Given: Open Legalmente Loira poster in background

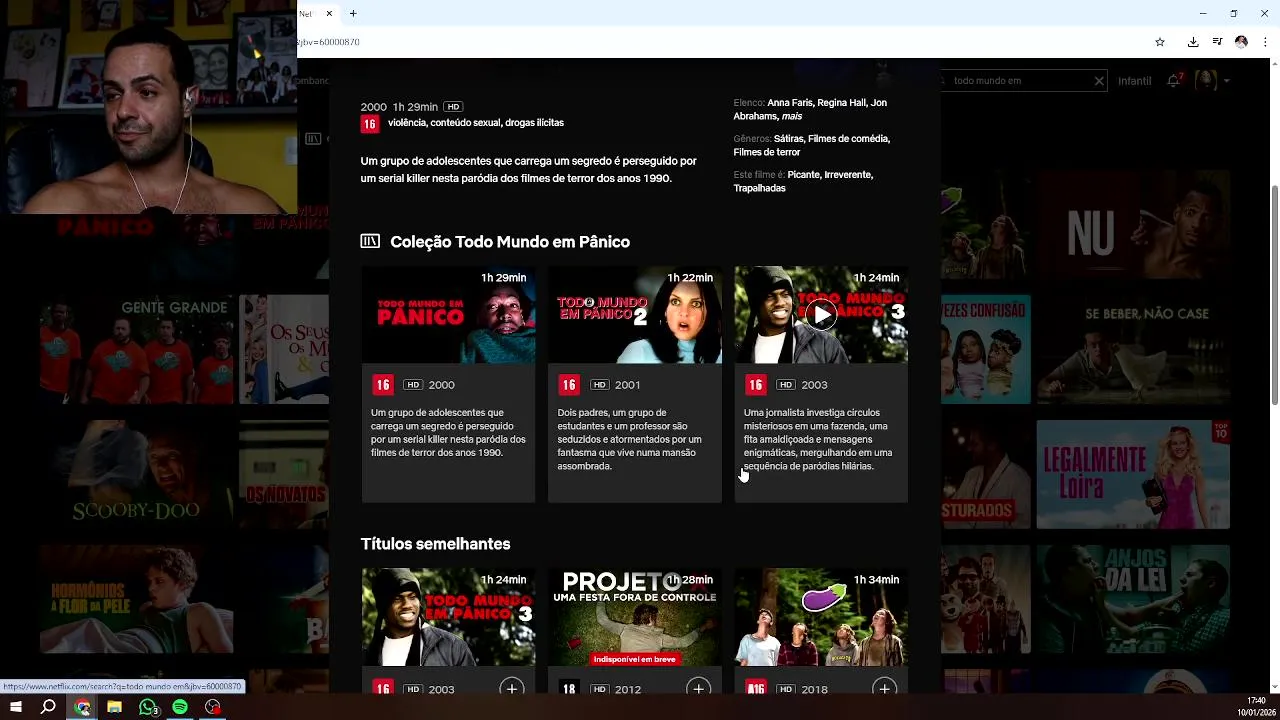Looking at the screenshot, I should click(x=1133, y=474).
